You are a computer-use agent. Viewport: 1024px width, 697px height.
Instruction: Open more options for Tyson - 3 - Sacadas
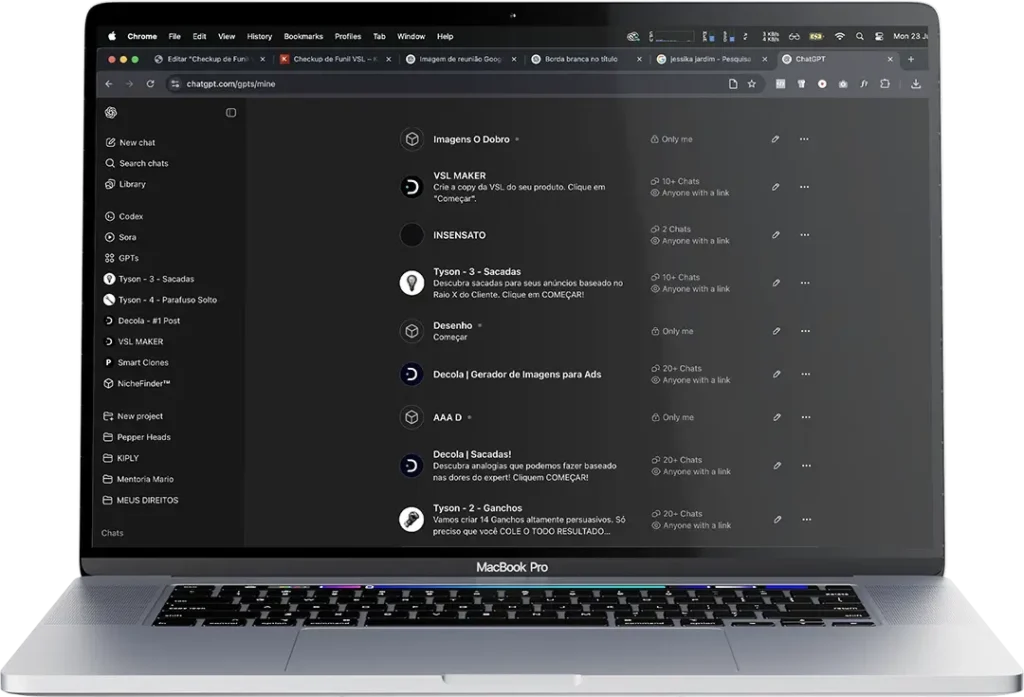pyautogui.click(x=805, y=283)
